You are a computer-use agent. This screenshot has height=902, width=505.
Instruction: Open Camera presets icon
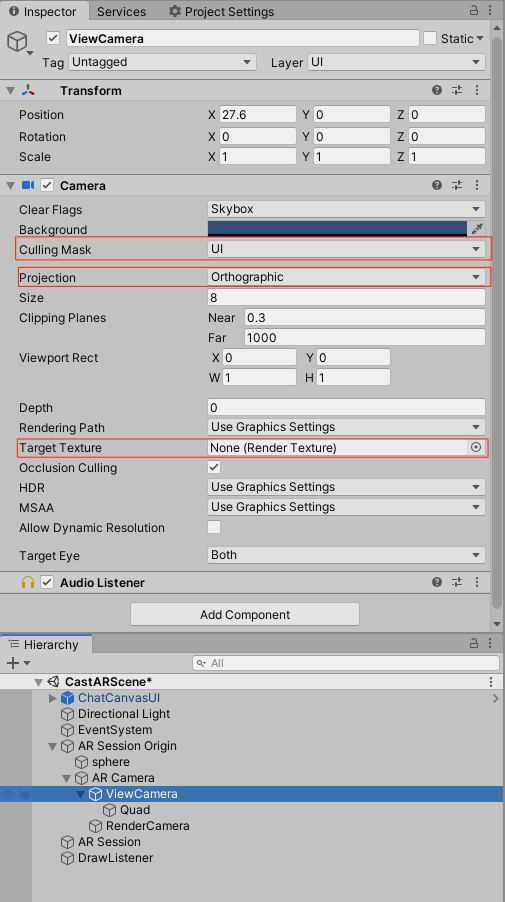coord(457,185)
